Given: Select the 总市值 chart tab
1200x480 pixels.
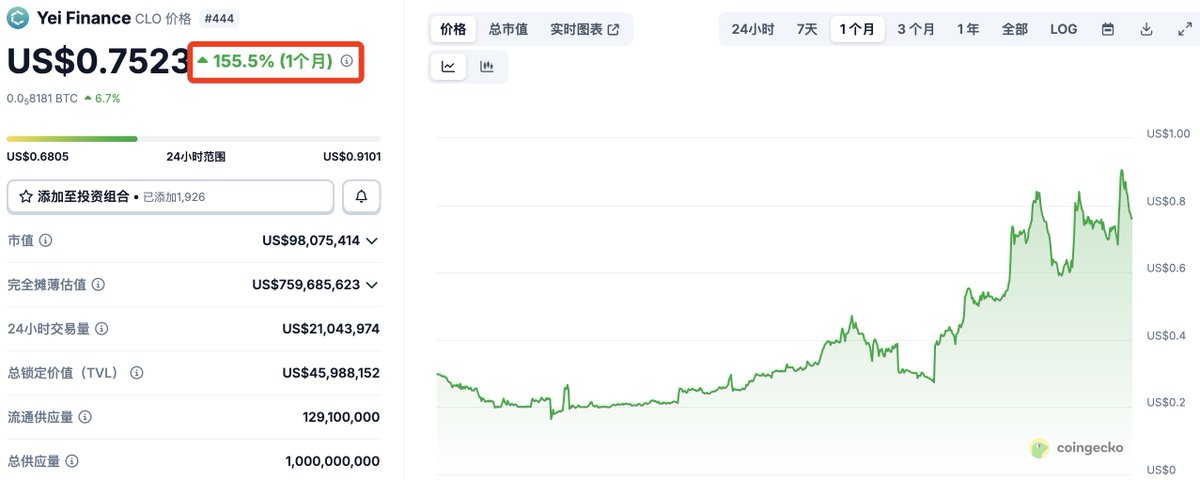Looking at the screenshot, I should pyautogui.click(x=508, y=29).
